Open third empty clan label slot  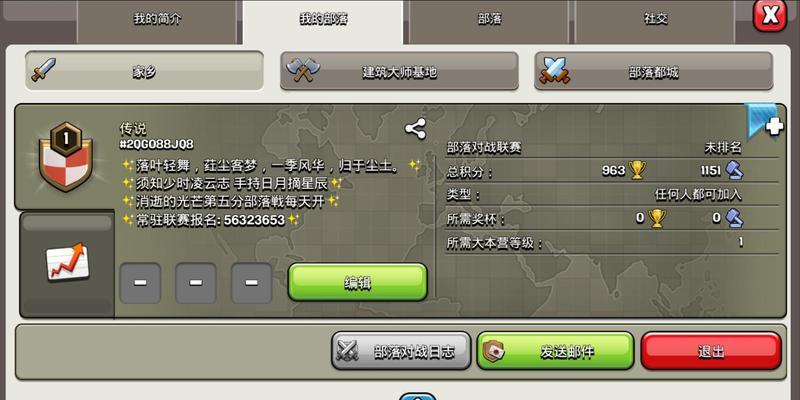point(252,283)
